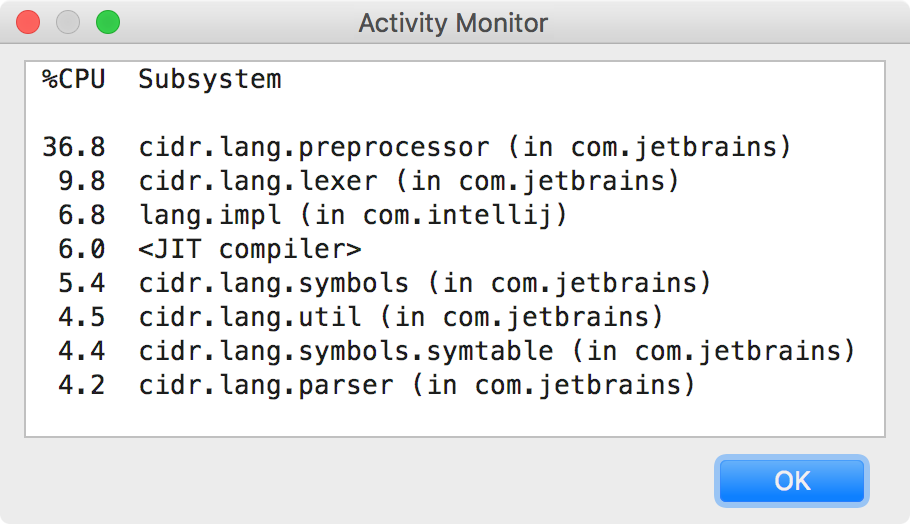Click the Subsystem column header
Image resolution: width=910 pixels, height=524 pixels.
[x=210, y=79]
